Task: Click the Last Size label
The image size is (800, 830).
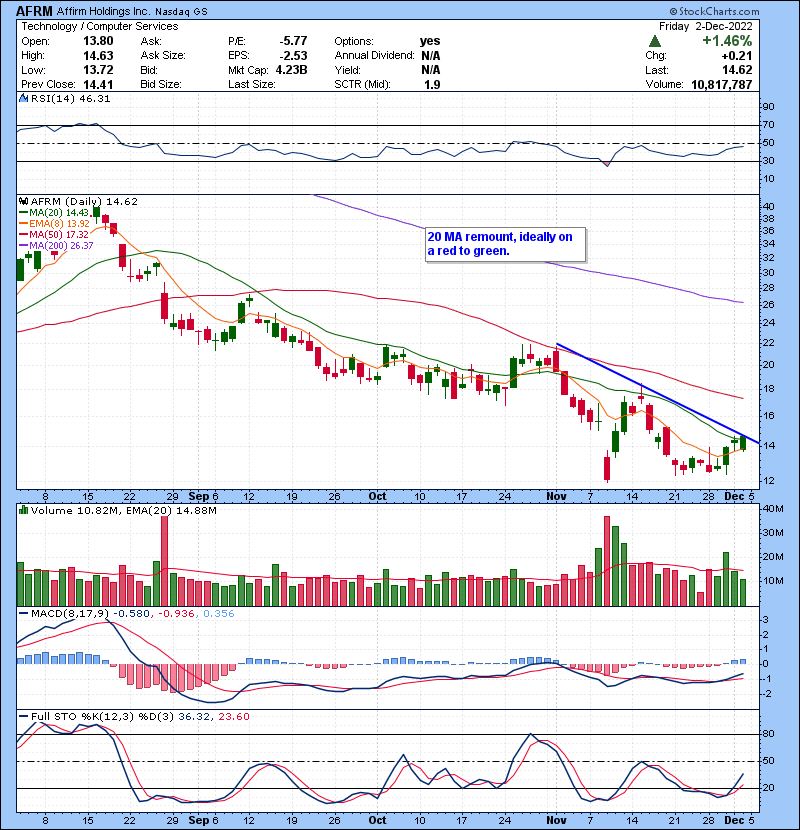Action: point(251,84)
